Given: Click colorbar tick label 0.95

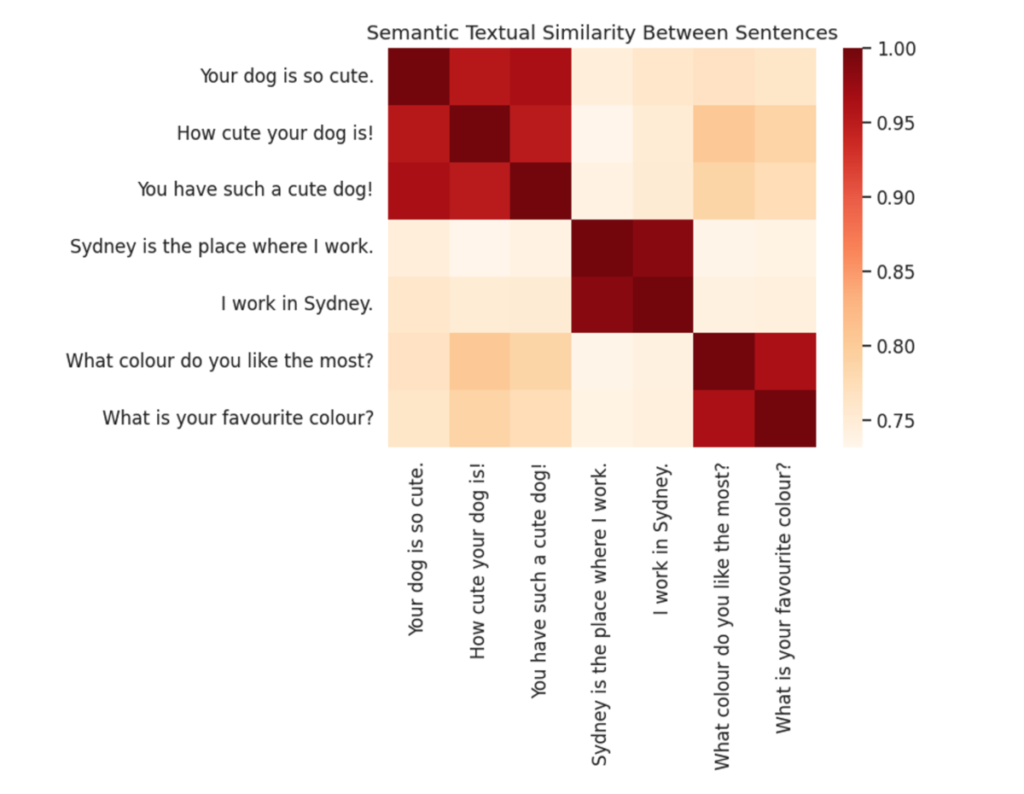Looking at the screenshot, I should (x=895, y=123).
